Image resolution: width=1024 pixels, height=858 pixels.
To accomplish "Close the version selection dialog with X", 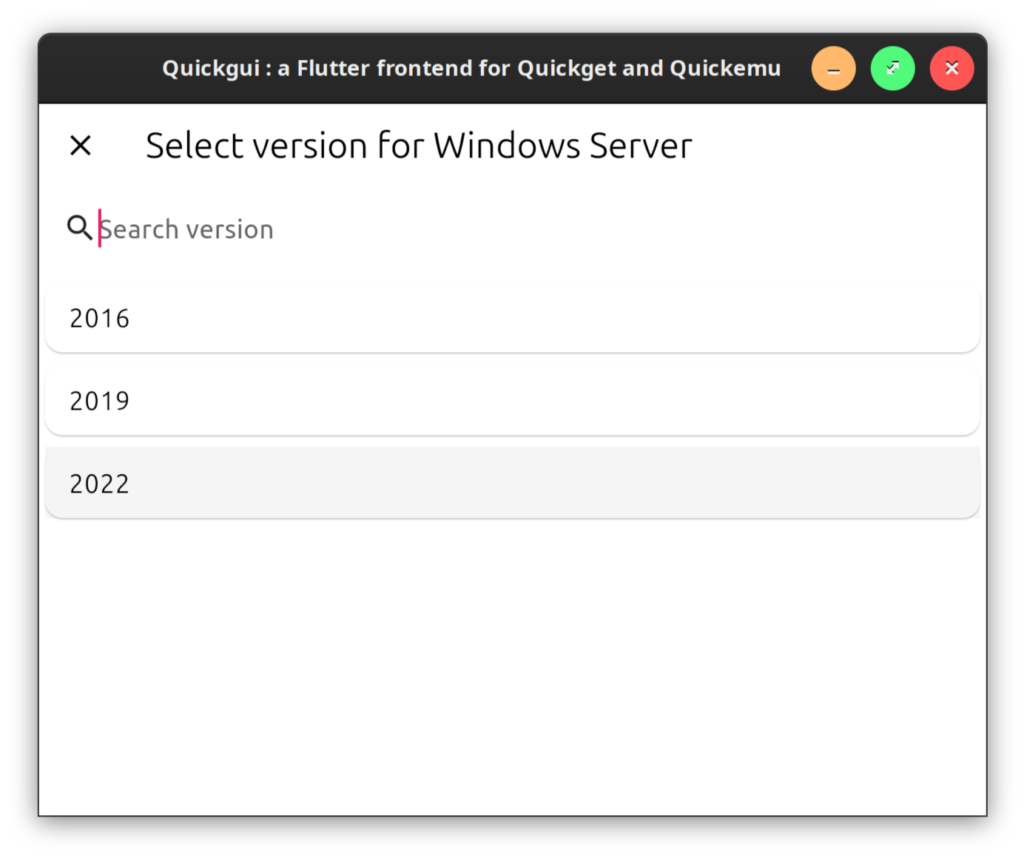I will (80, 146).
